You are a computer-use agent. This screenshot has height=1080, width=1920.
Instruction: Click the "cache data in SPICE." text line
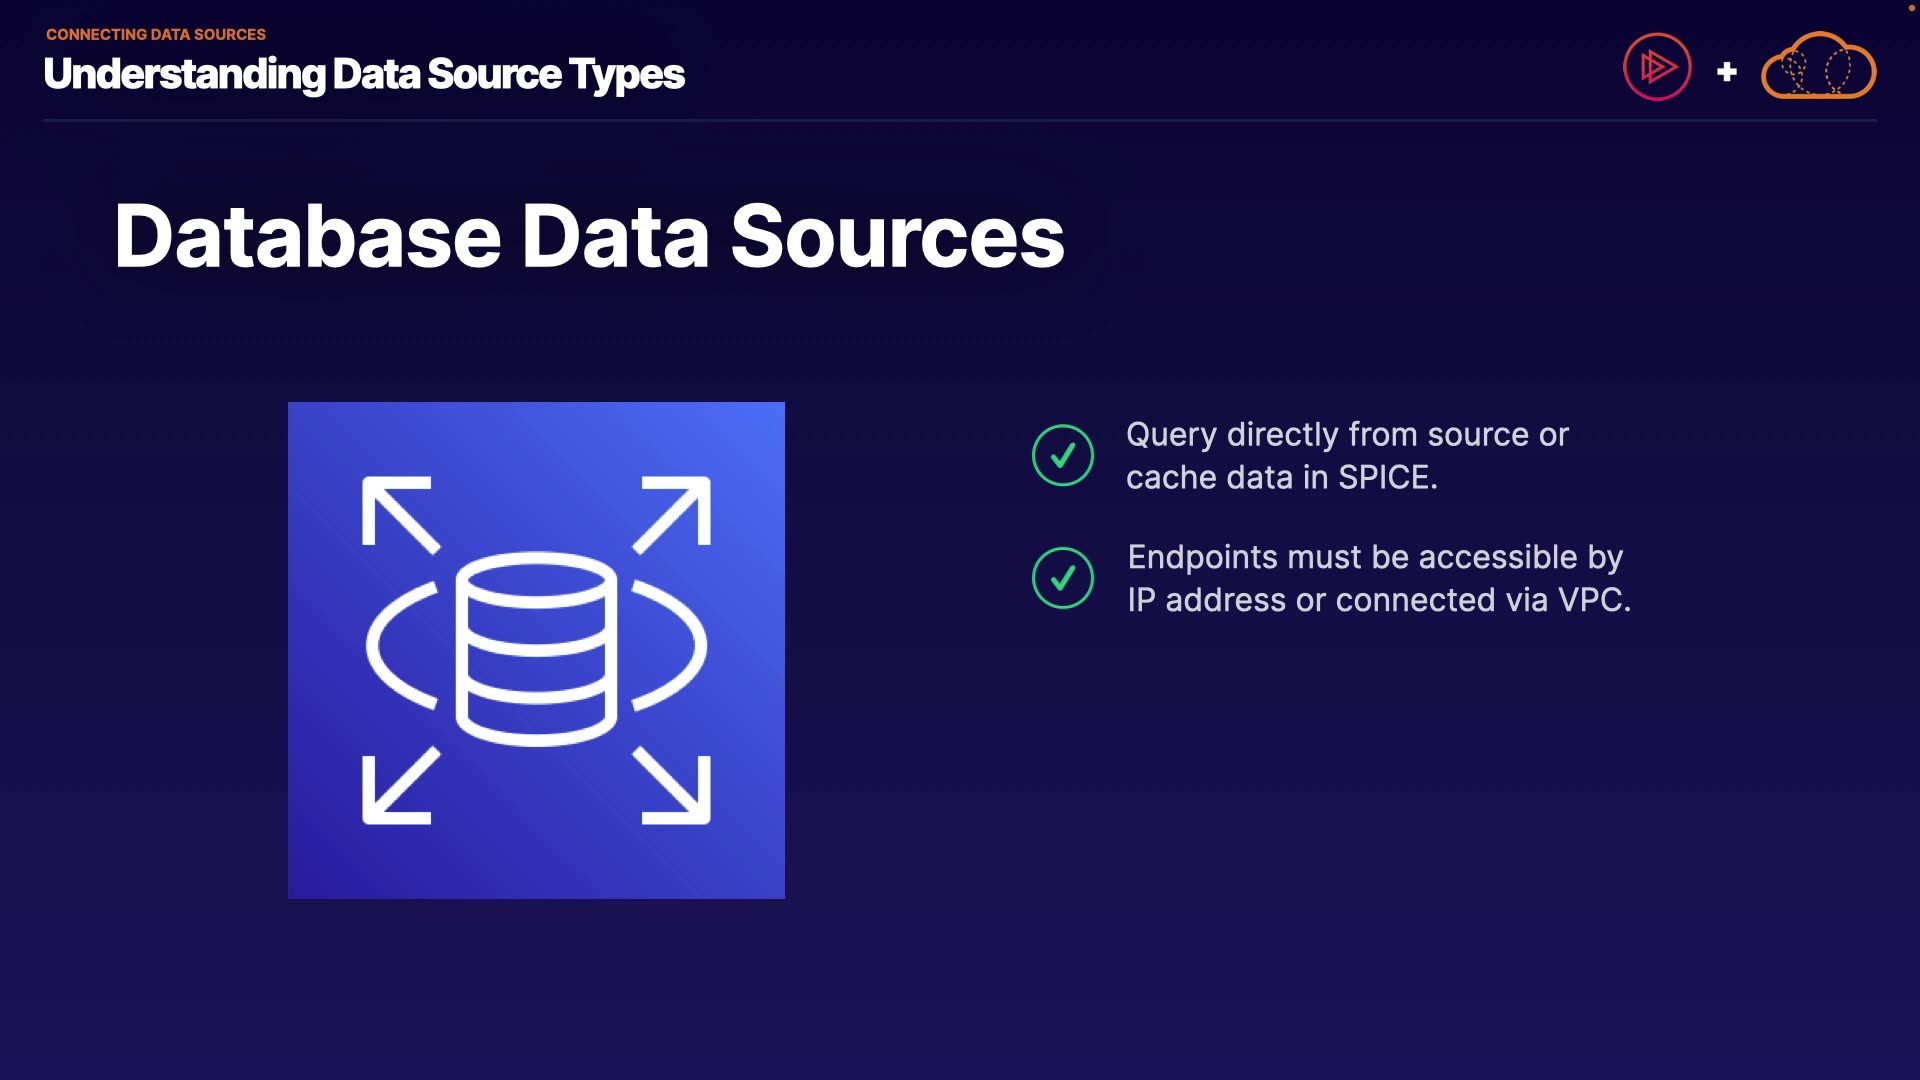(1281, 478)
